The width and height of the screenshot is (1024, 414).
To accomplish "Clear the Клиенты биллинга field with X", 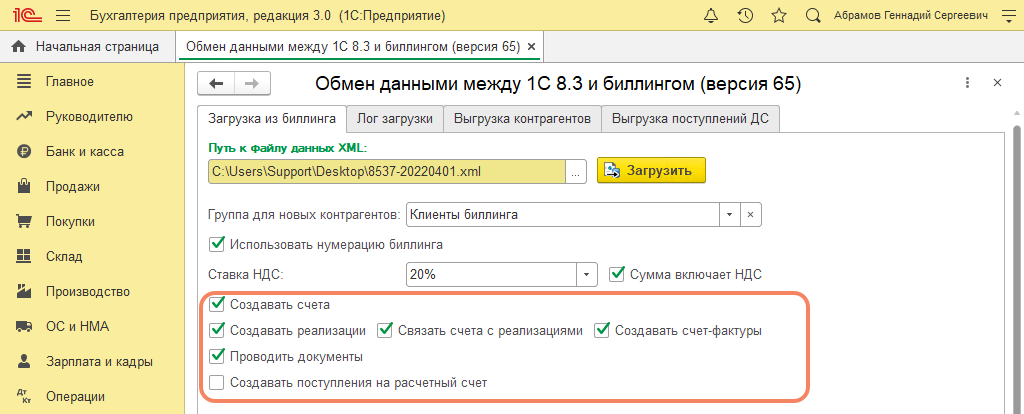I will 751,214.
